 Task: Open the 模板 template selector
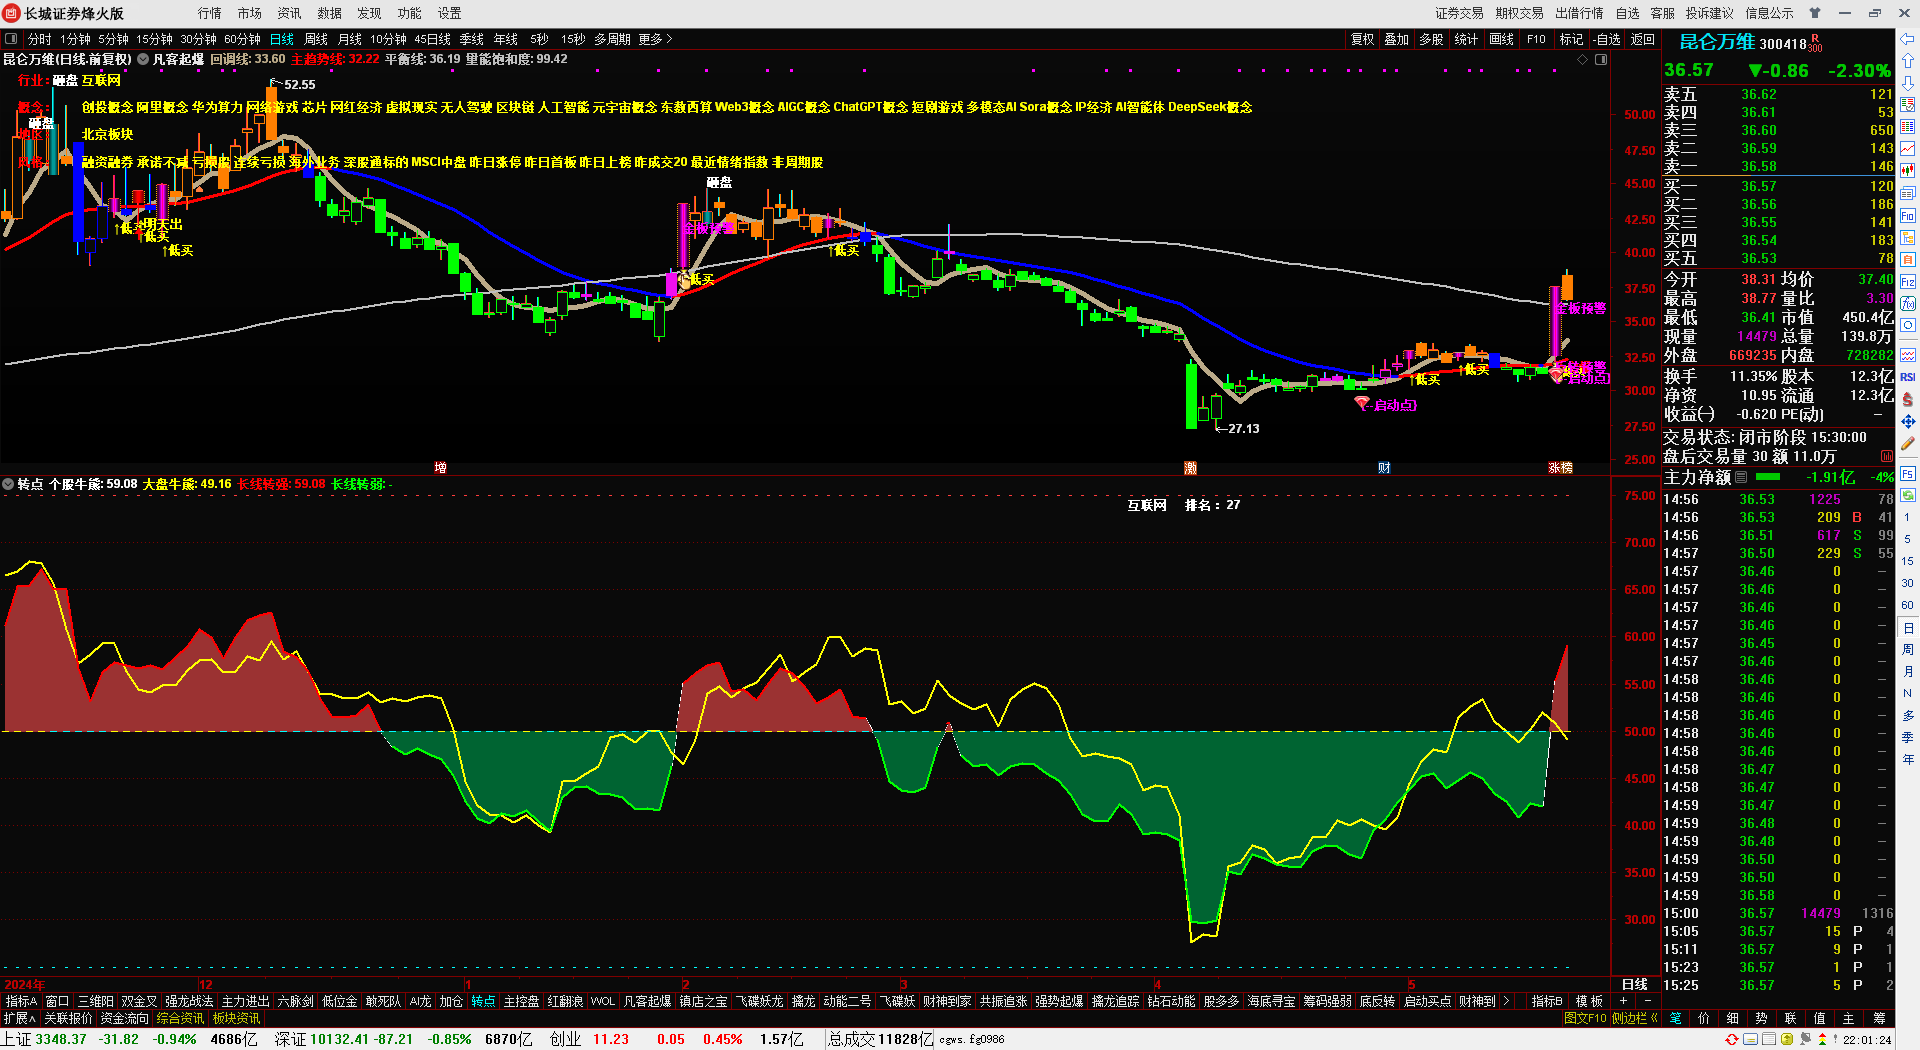(1589, 1001)
